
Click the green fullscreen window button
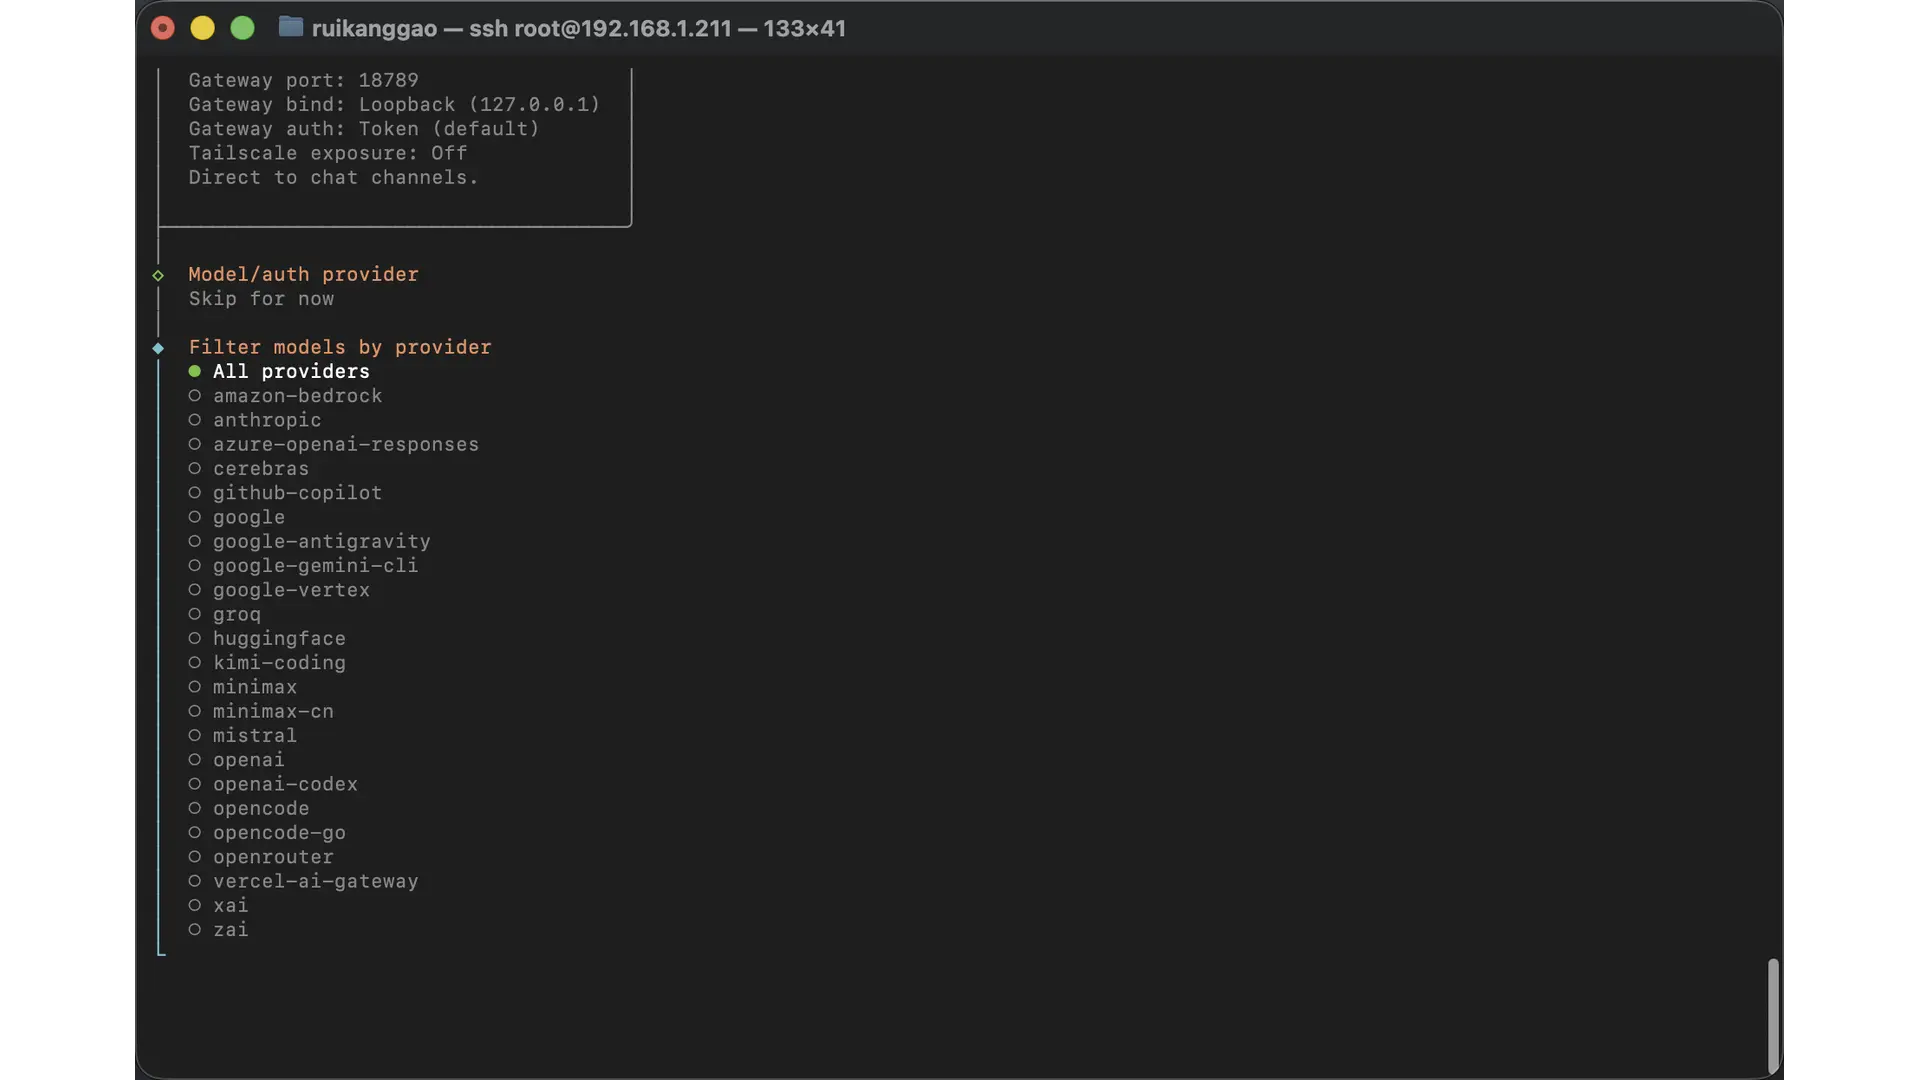pos(243,28)
